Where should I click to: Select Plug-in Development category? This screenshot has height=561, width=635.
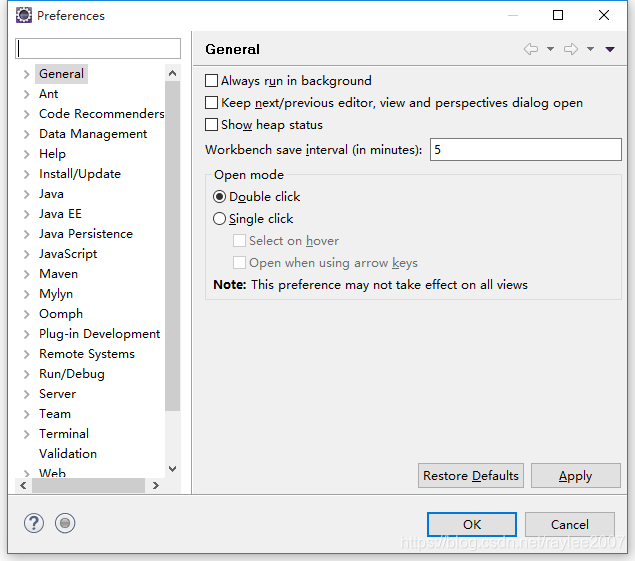click(100, 334)
